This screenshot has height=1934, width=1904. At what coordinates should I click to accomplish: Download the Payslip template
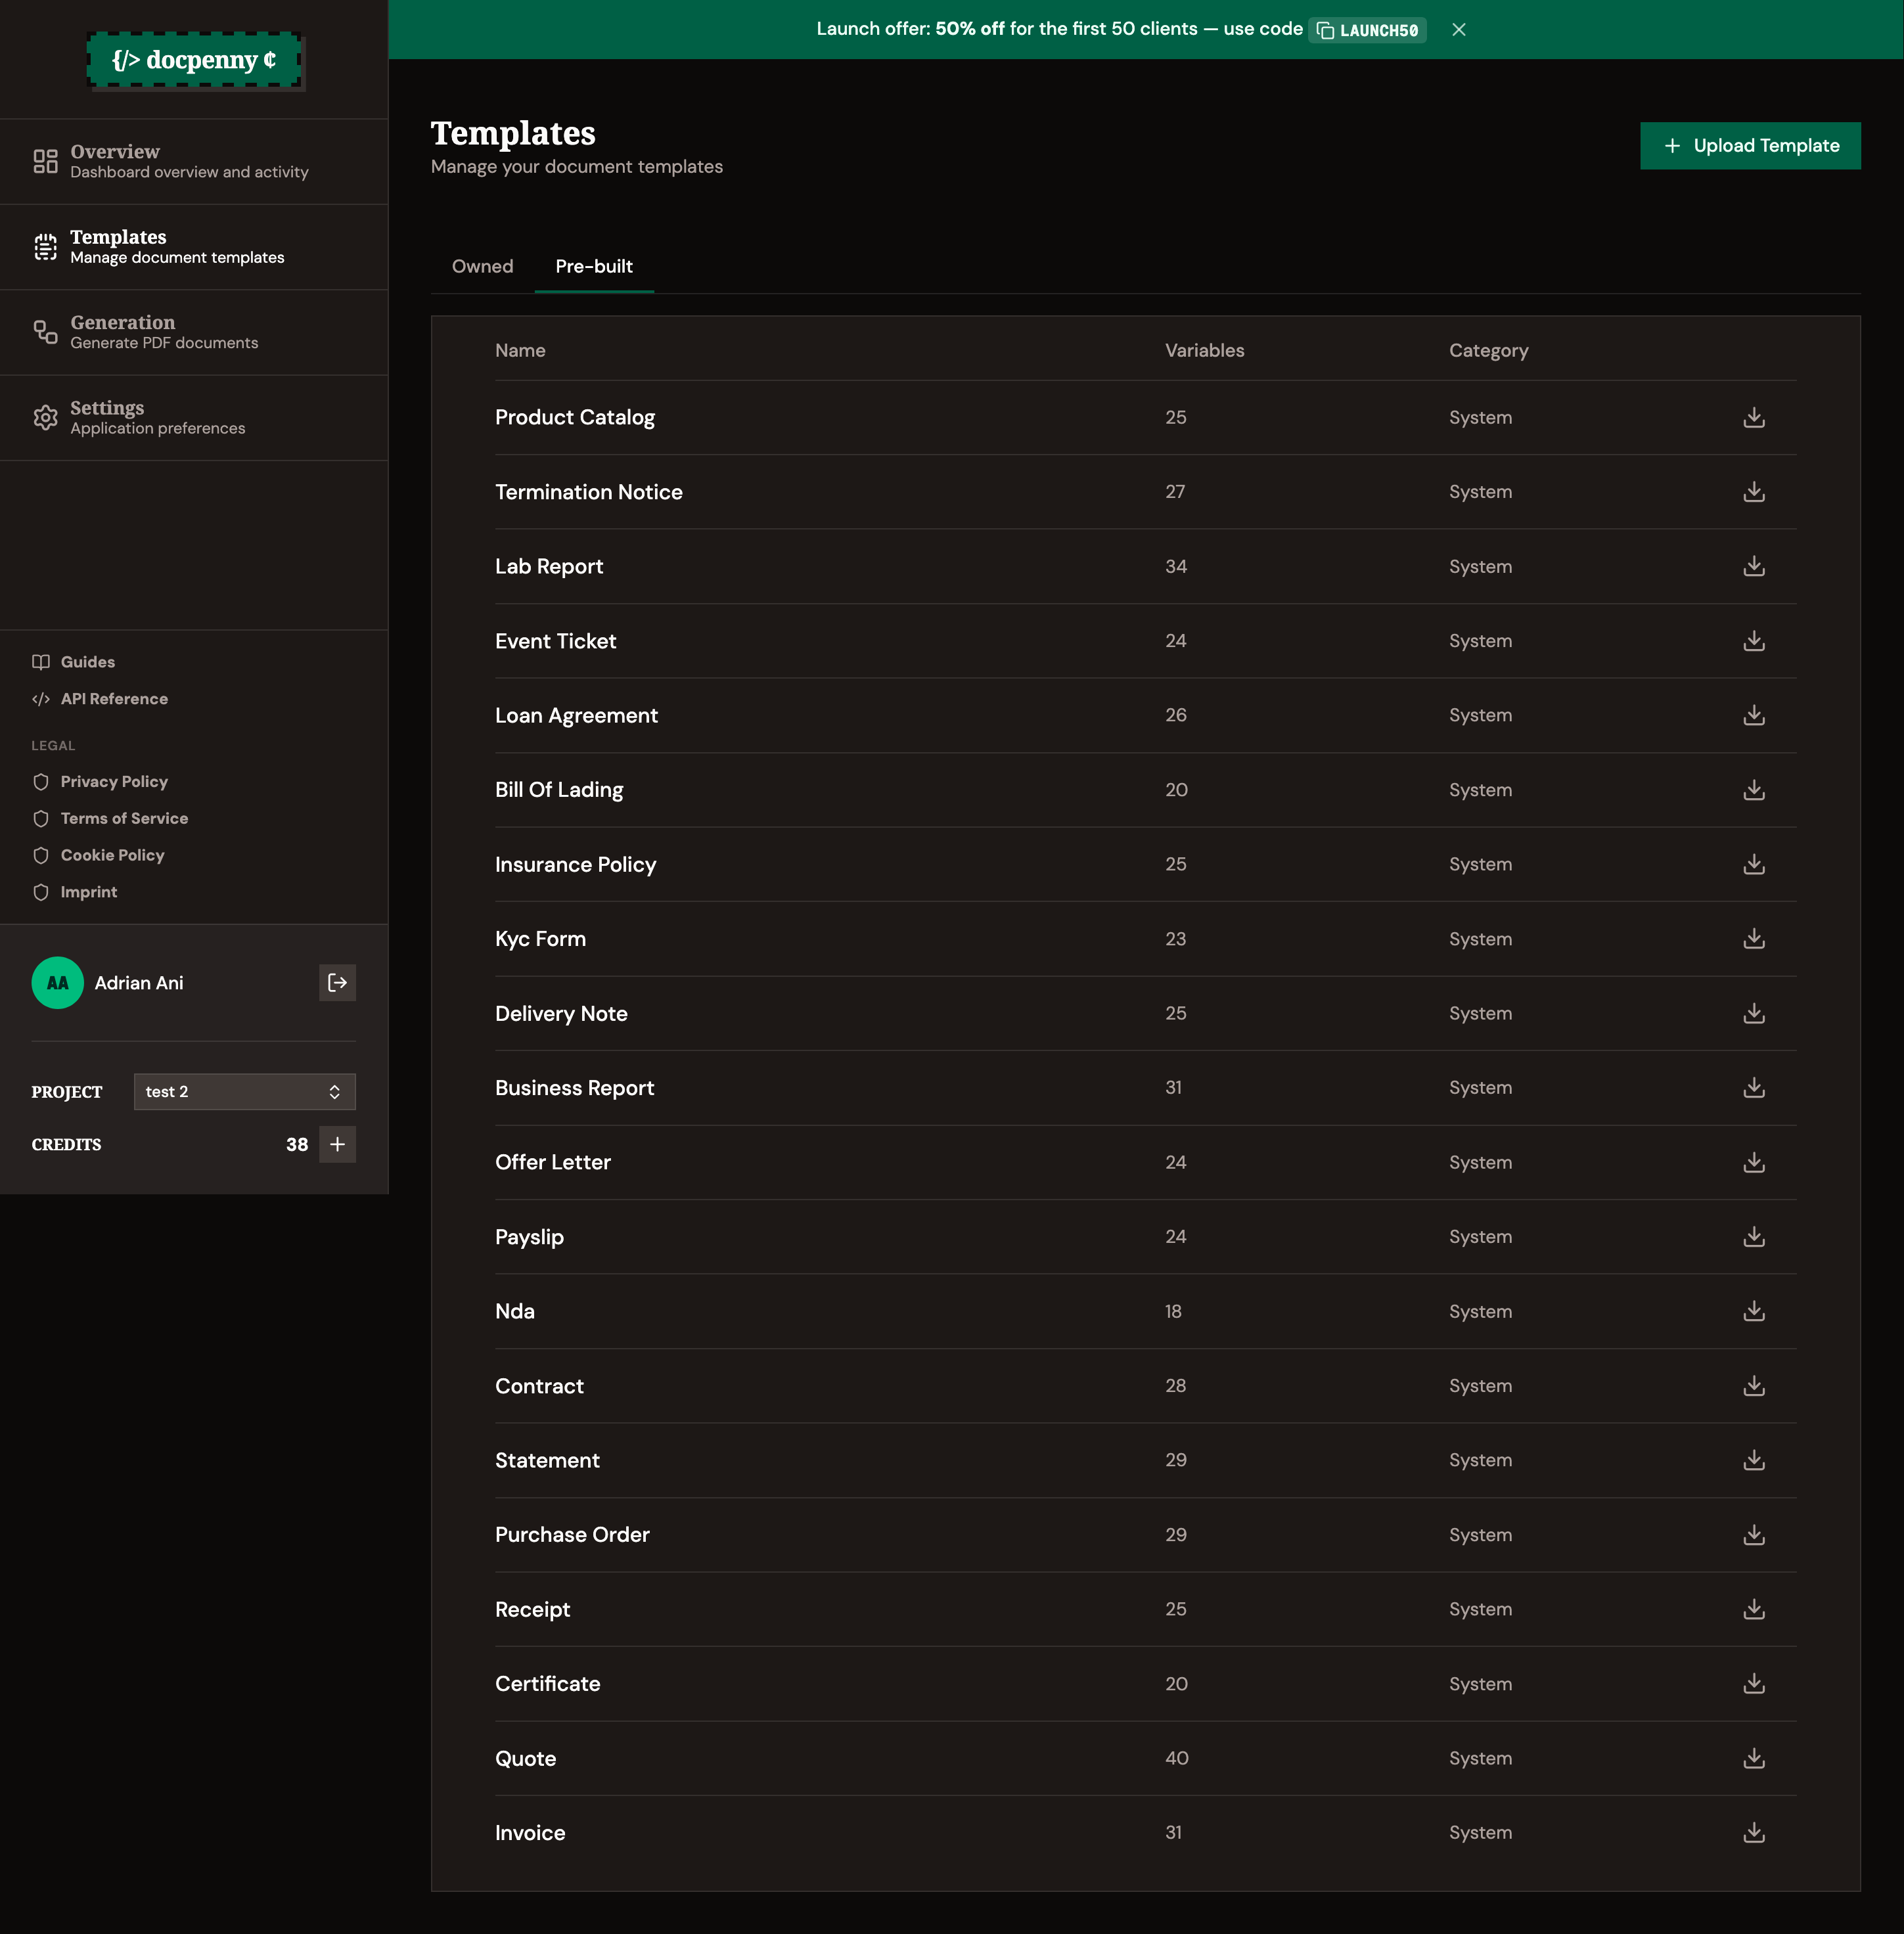1753,1237
